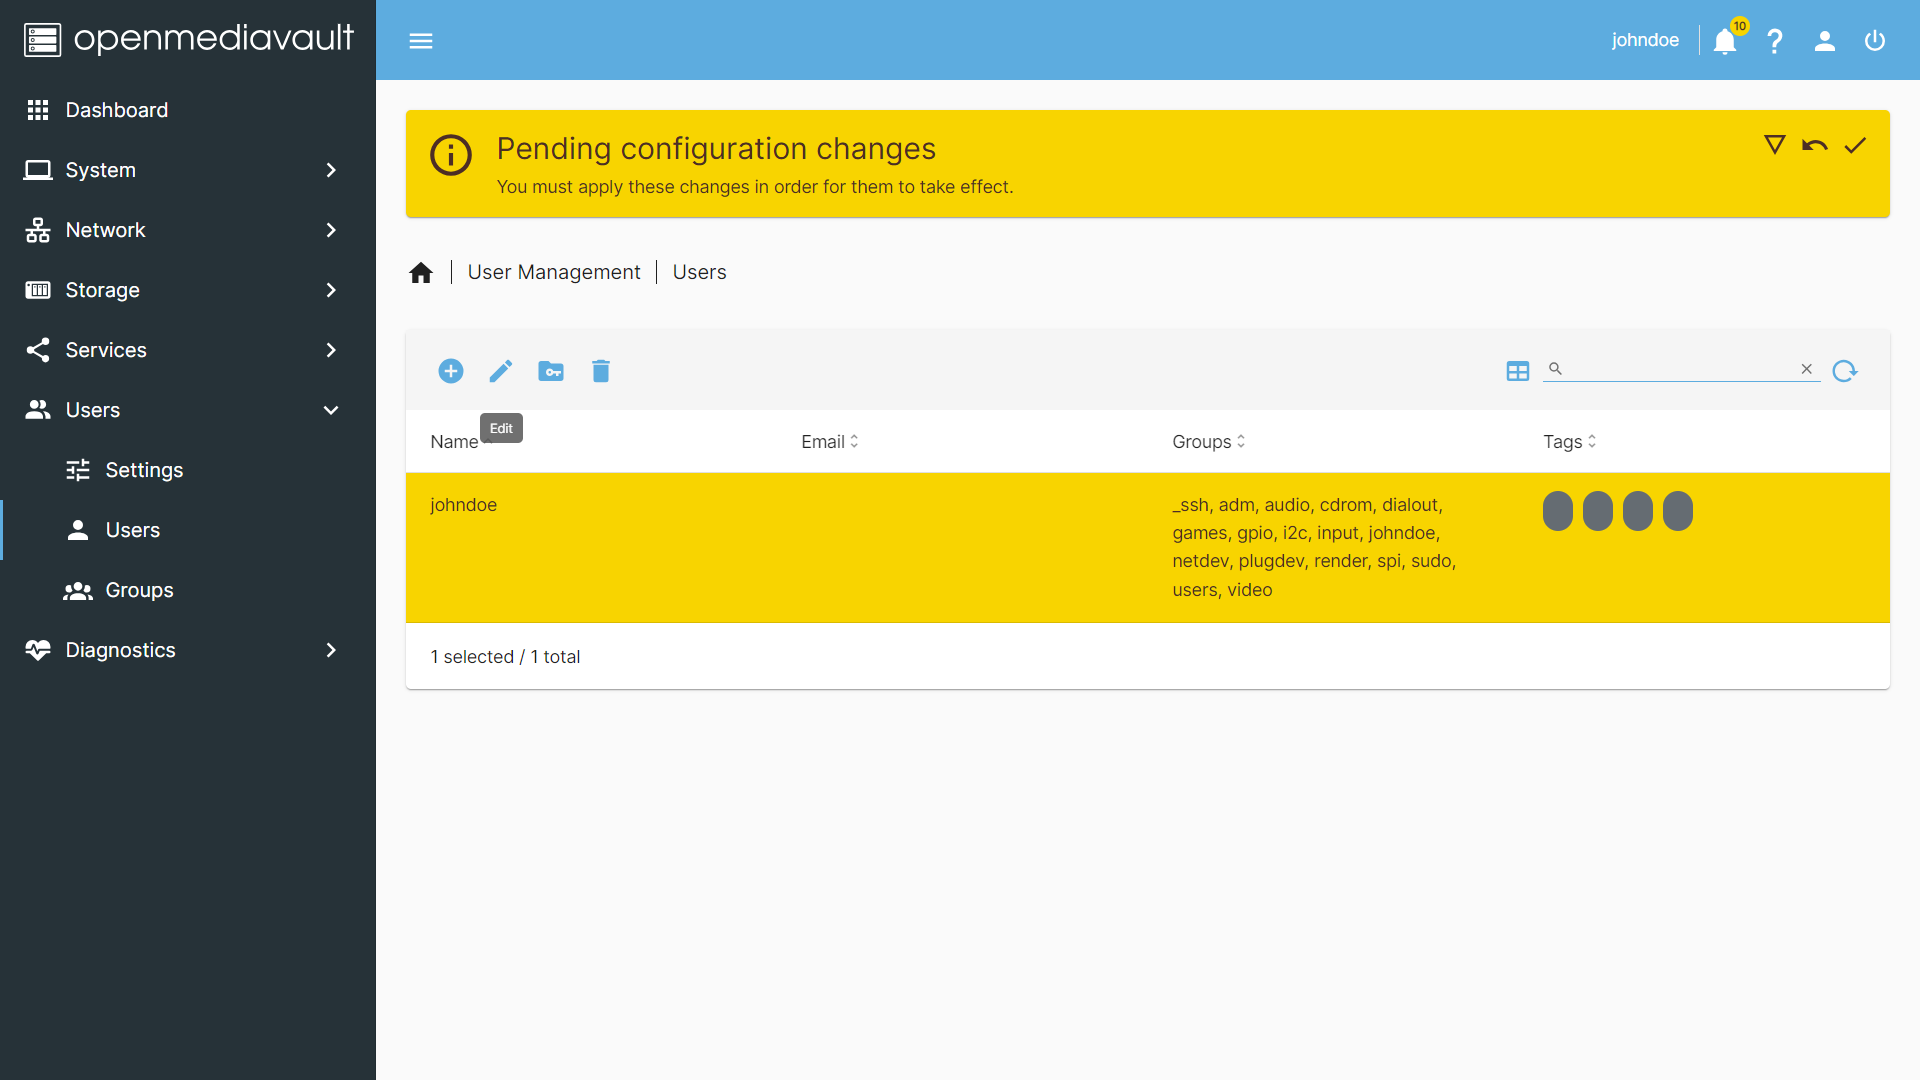Click the Edit pencil icon

[x=501, y=371]
